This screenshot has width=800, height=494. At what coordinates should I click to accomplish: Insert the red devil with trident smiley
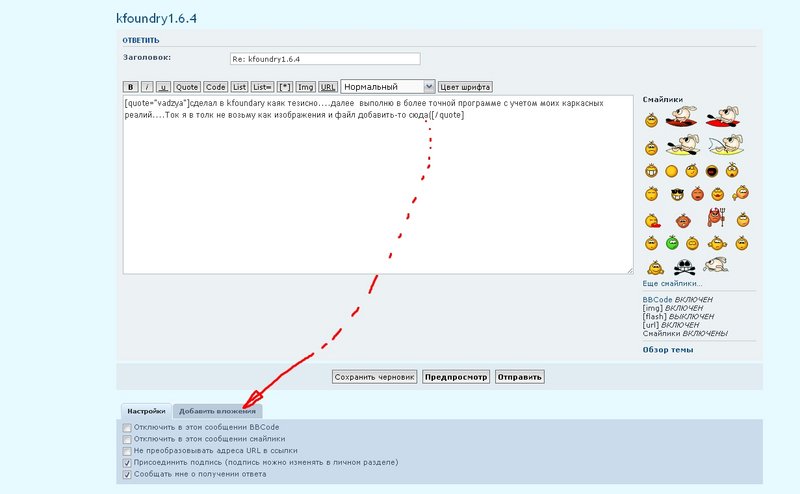click(716, 217)
